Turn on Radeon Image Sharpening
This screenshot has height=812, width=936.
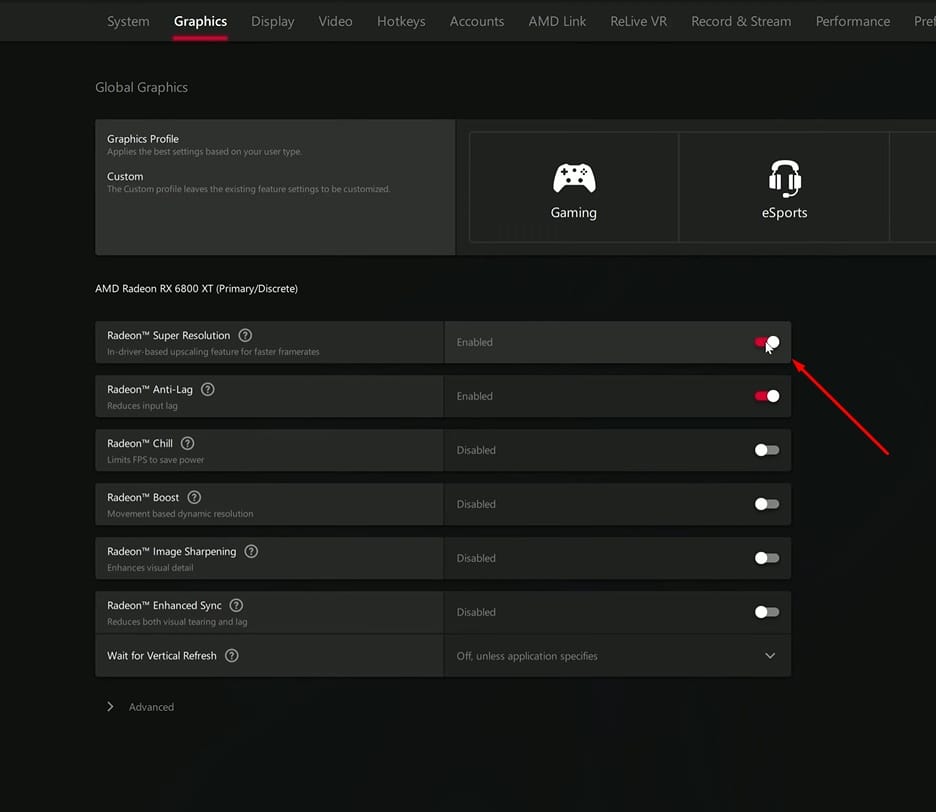coord(766,558)
